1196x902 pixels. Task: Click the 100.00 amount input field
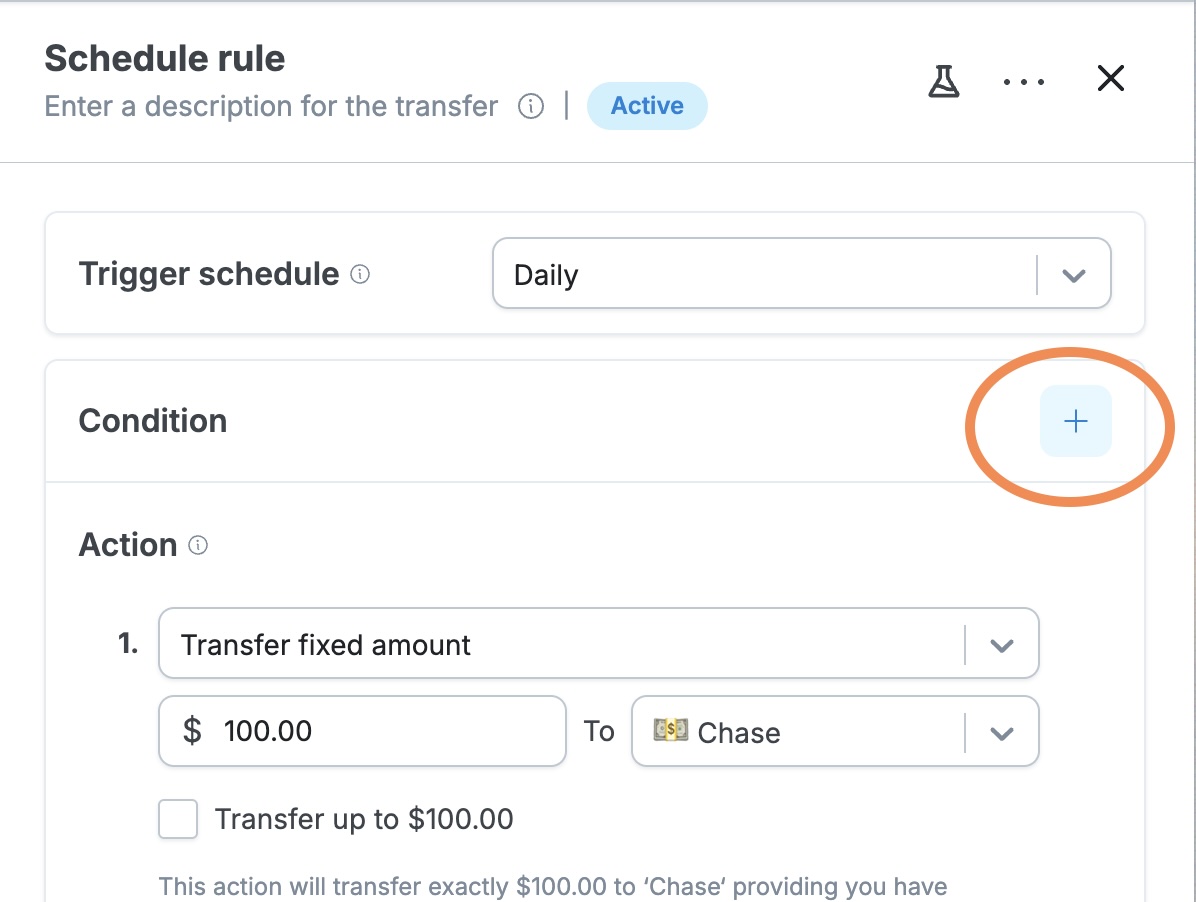point(362,730)
